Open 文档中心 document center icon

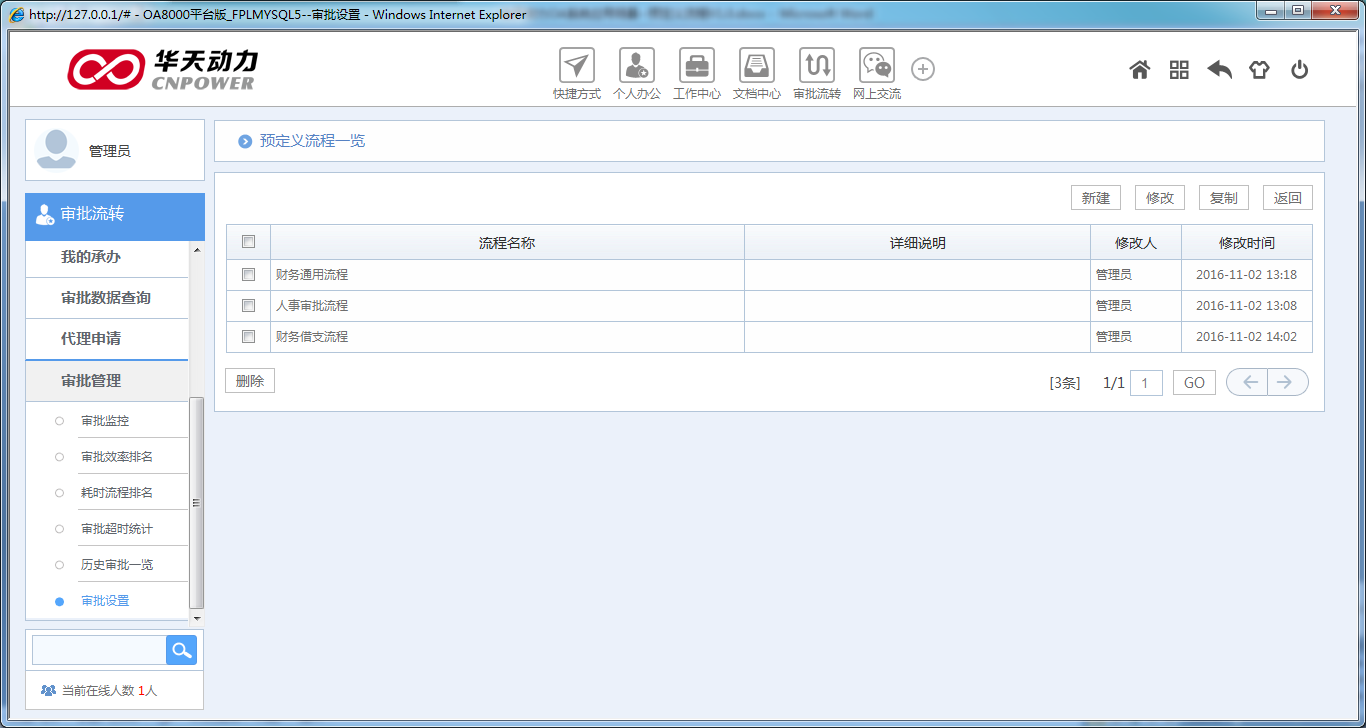coord(756,66)
